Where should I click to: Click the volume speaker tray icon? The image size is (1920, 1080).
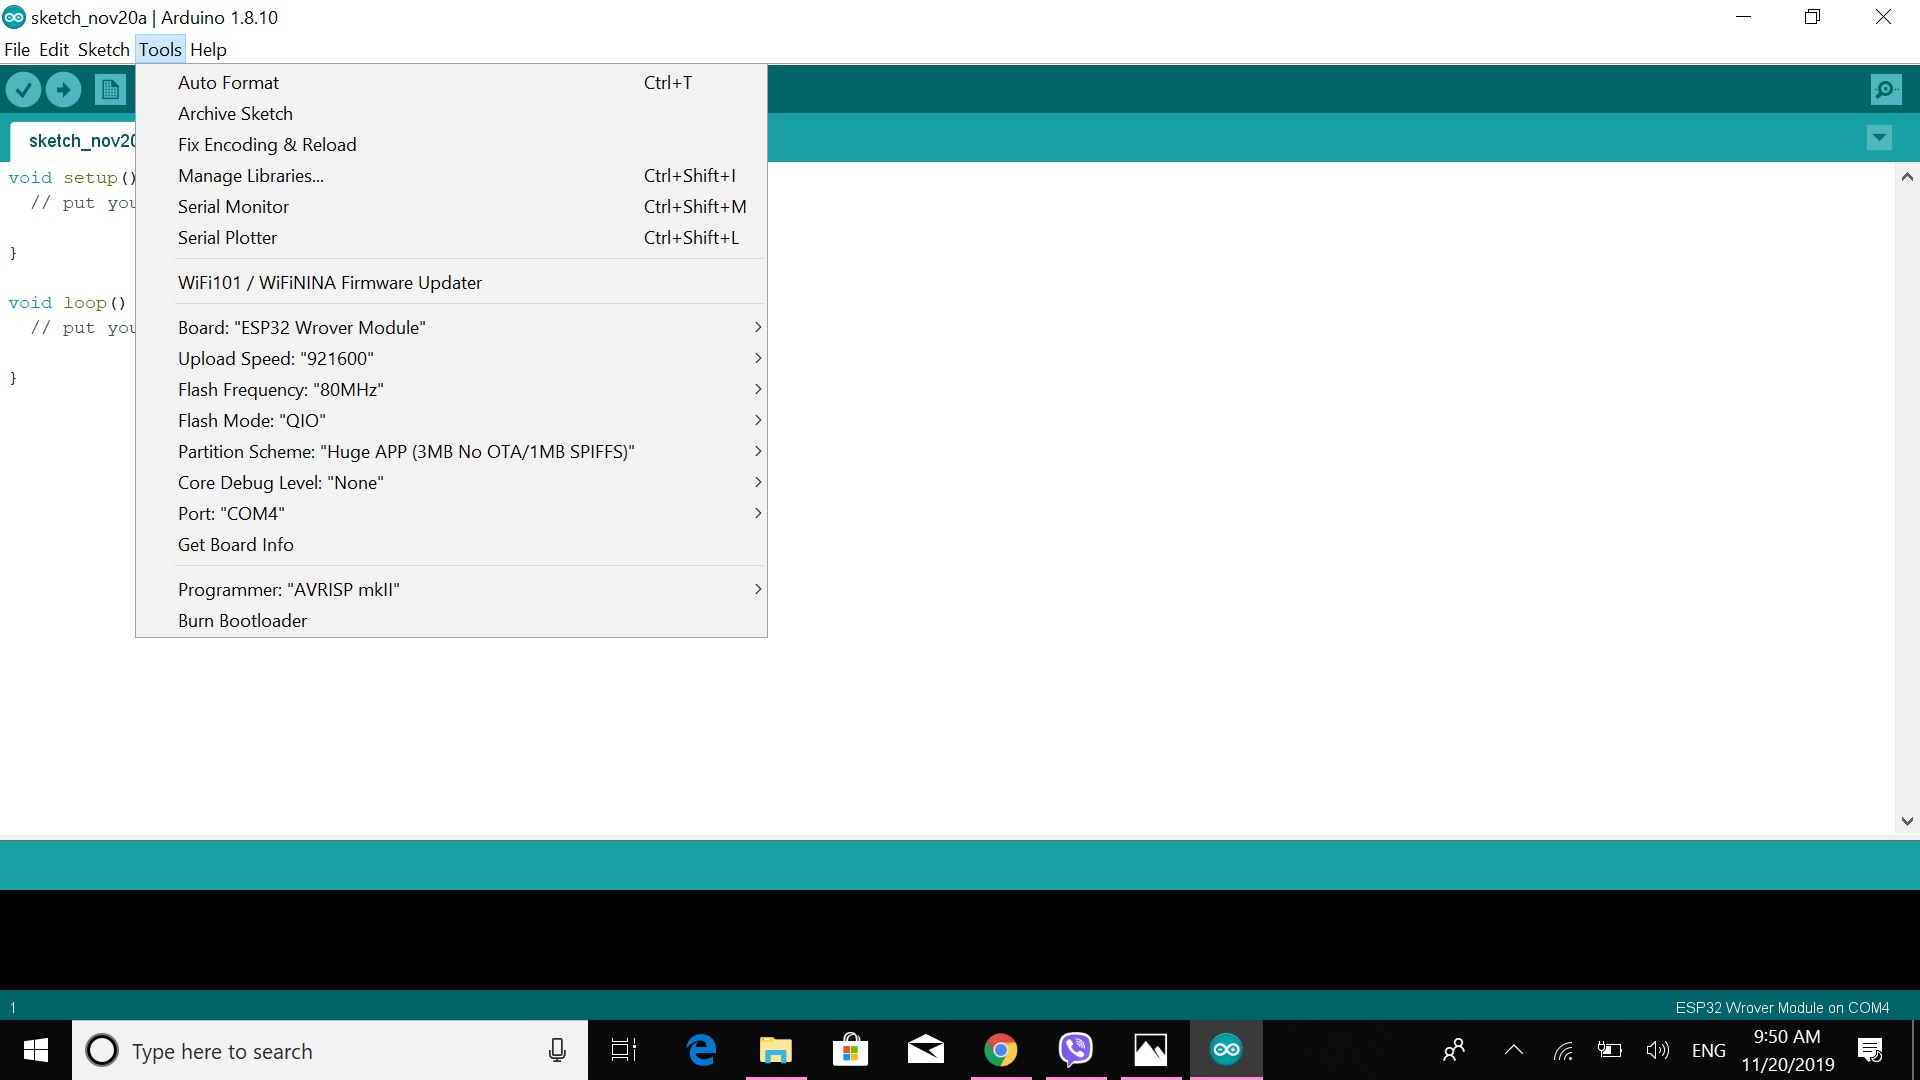(x=1658, y=1050)
